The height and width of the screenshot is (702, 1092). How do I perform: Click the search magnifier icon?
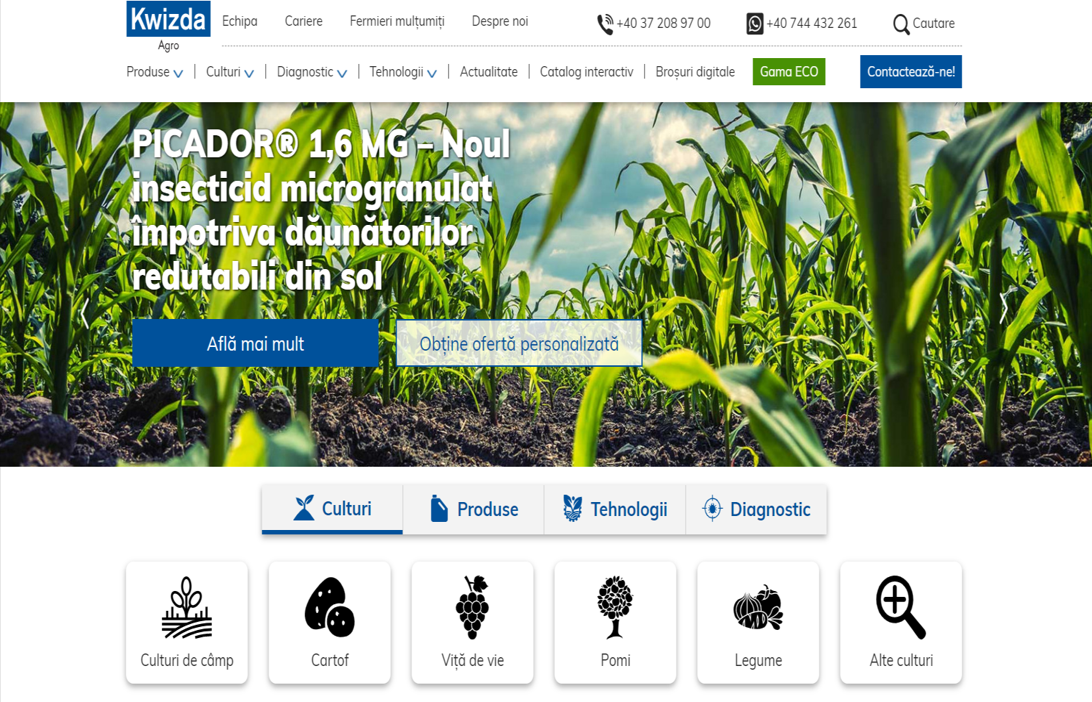coord(901,24)
